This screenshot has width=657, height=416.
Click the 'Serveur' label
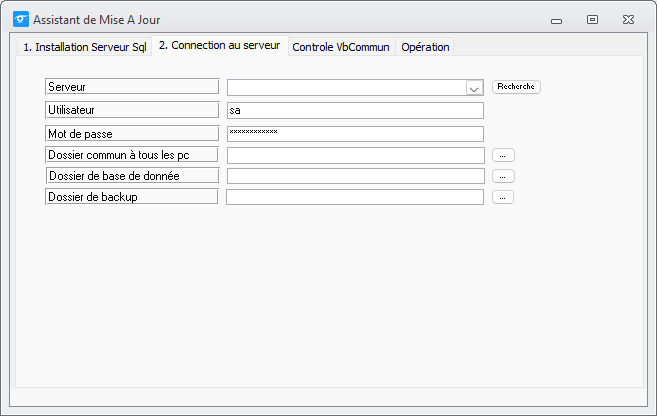coord(132,87)
